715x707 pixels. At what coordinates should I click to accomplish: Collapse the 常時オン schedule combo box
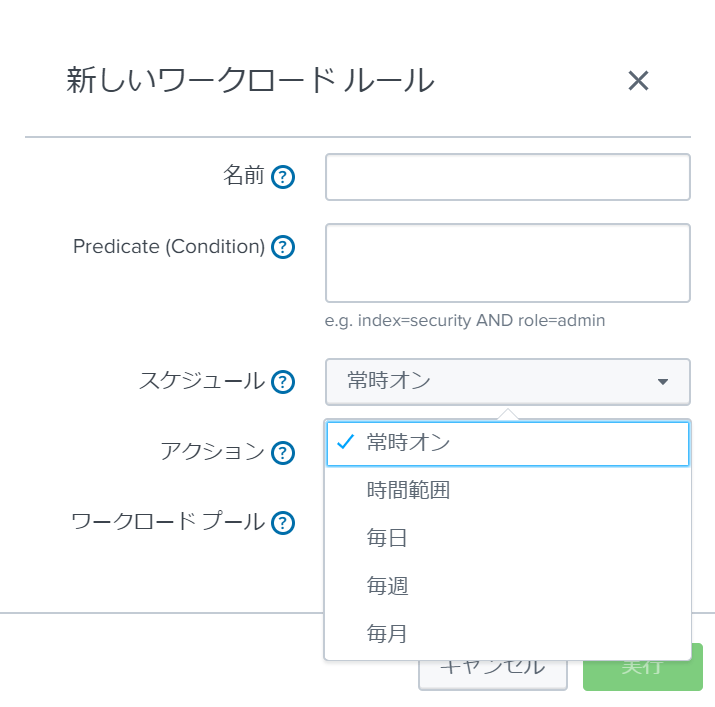point(508,382)
